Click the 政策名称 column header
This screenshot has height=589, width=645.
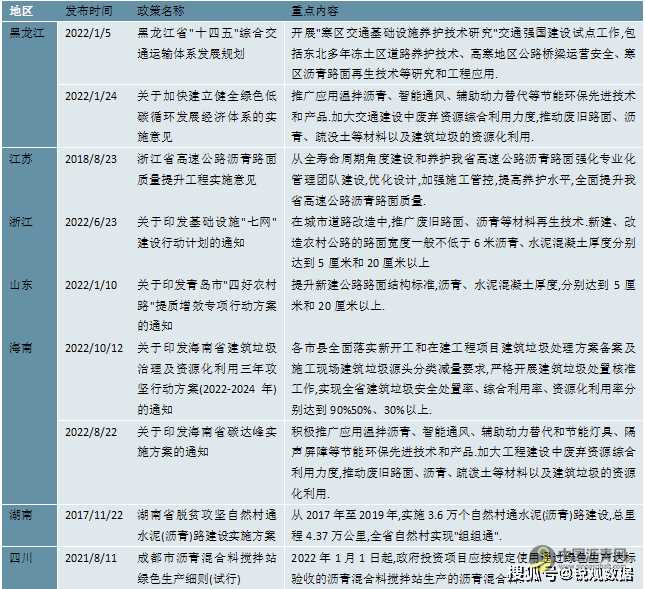(161, 11)
